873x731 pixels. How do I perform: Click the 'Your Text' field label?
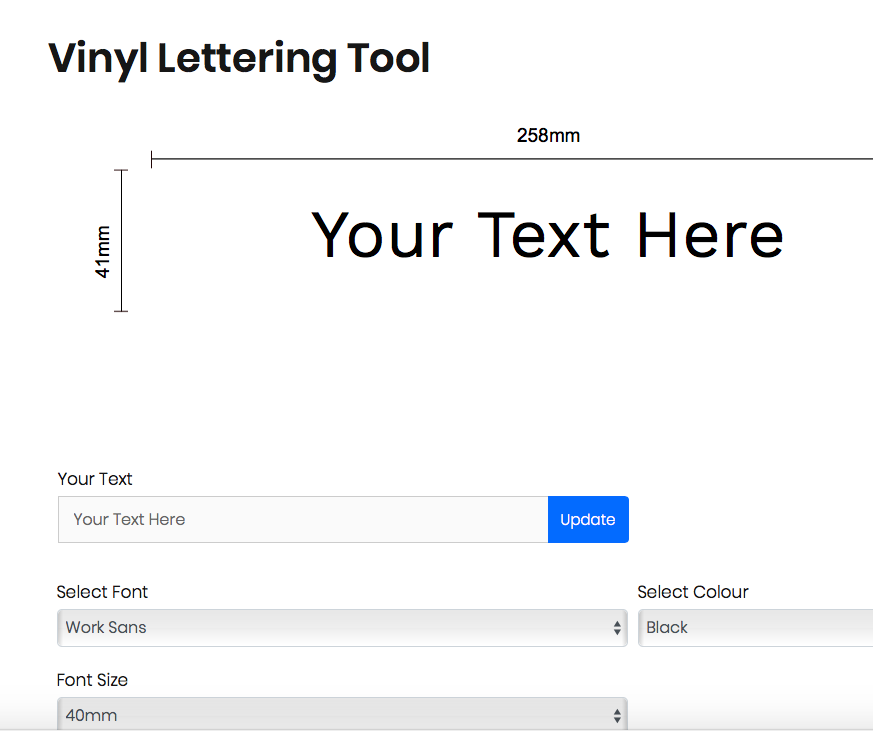95,479
